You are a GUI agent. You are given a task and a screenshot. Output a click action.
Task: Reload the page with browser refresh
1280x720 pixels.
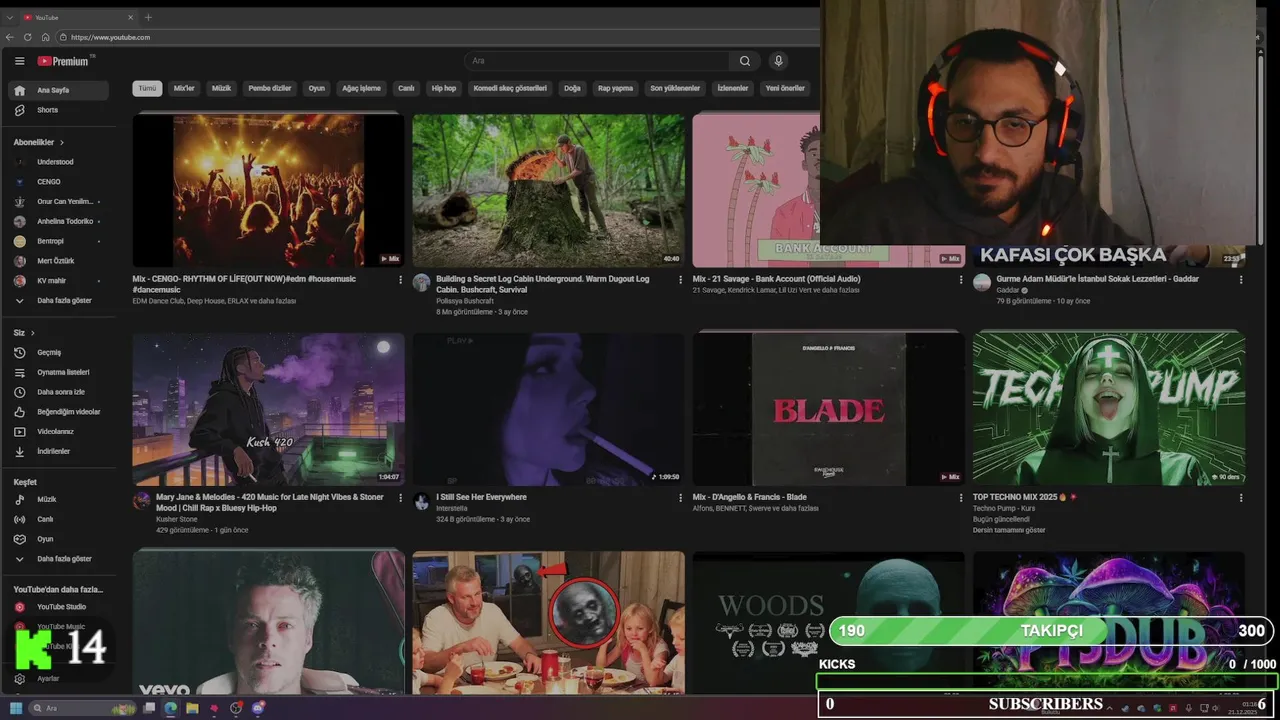click(x=28, y=37)
